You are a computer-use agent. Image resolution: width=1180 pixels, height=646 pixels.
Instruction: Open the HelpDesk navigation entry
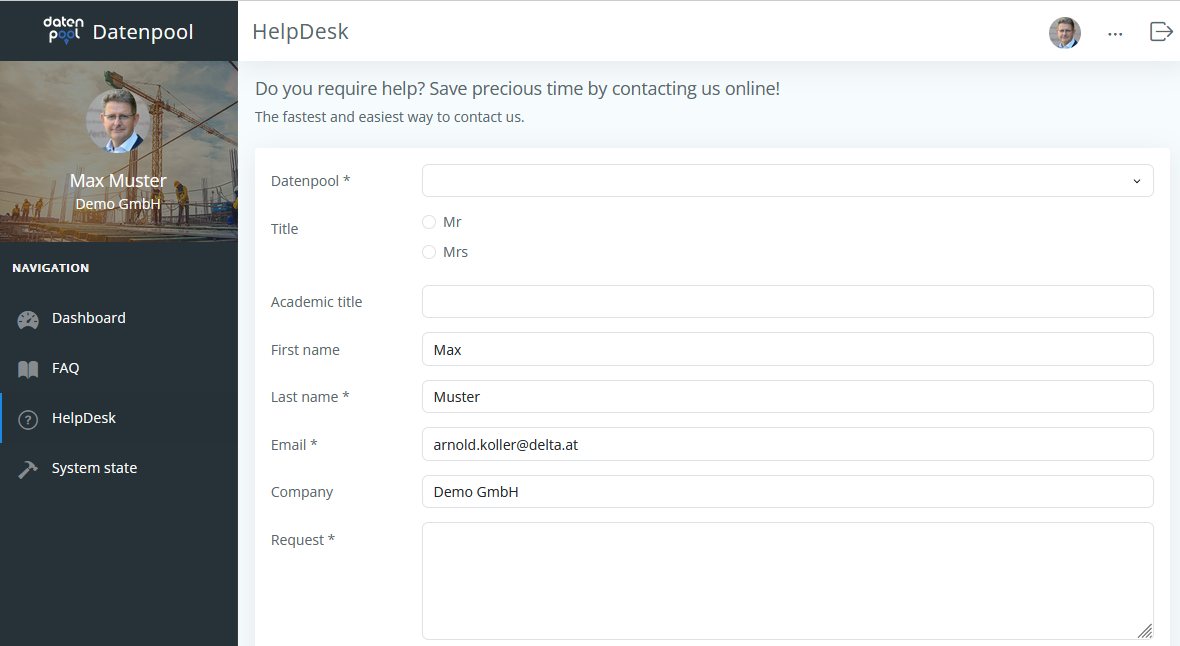tap(85, 418)
